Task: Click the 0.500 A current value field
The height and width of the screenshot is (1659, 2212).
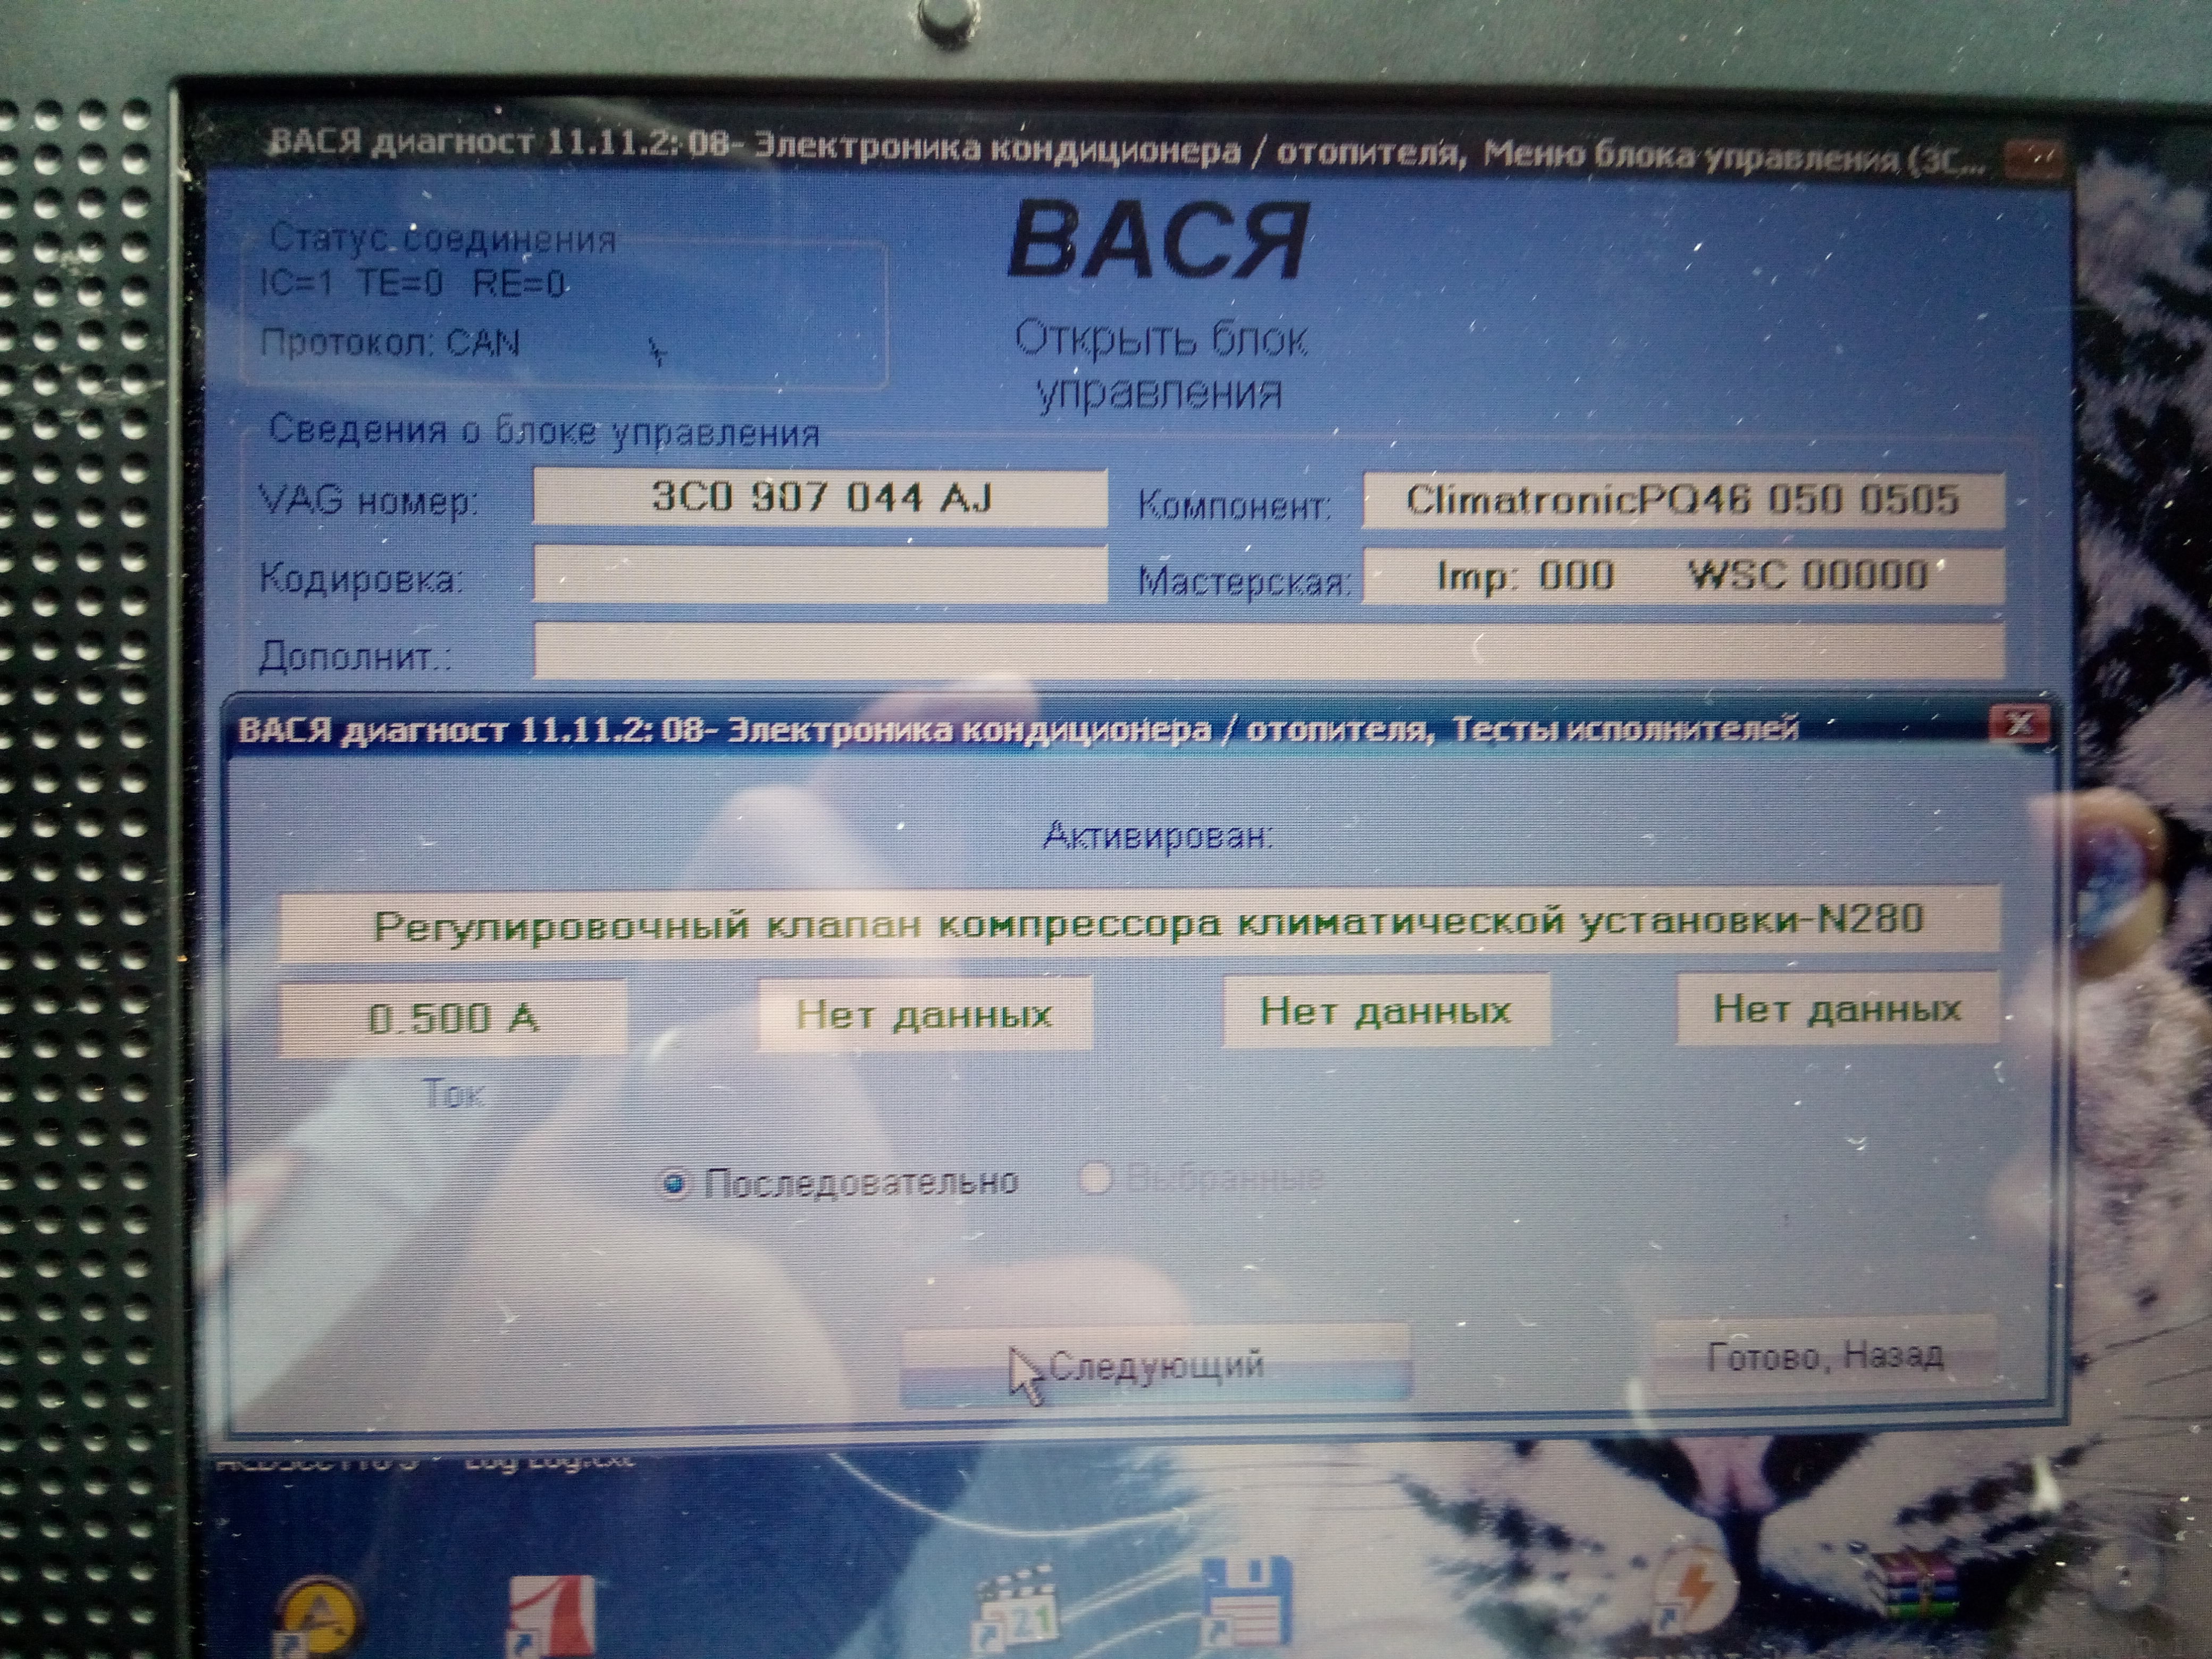Action: point(453,1018)
